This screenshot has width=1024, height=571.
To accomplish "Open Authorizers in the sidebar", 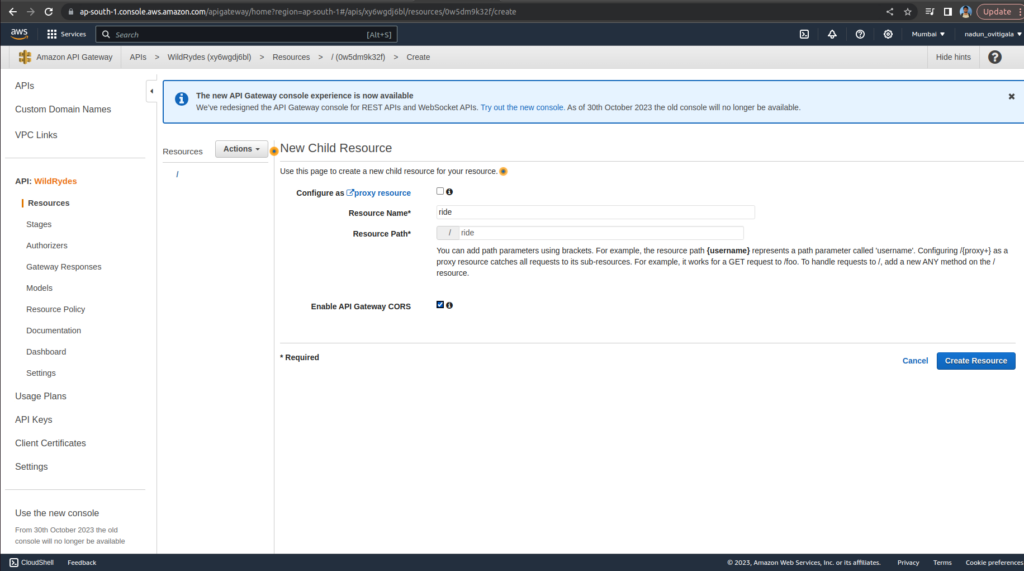I will [x=46, y=246].
